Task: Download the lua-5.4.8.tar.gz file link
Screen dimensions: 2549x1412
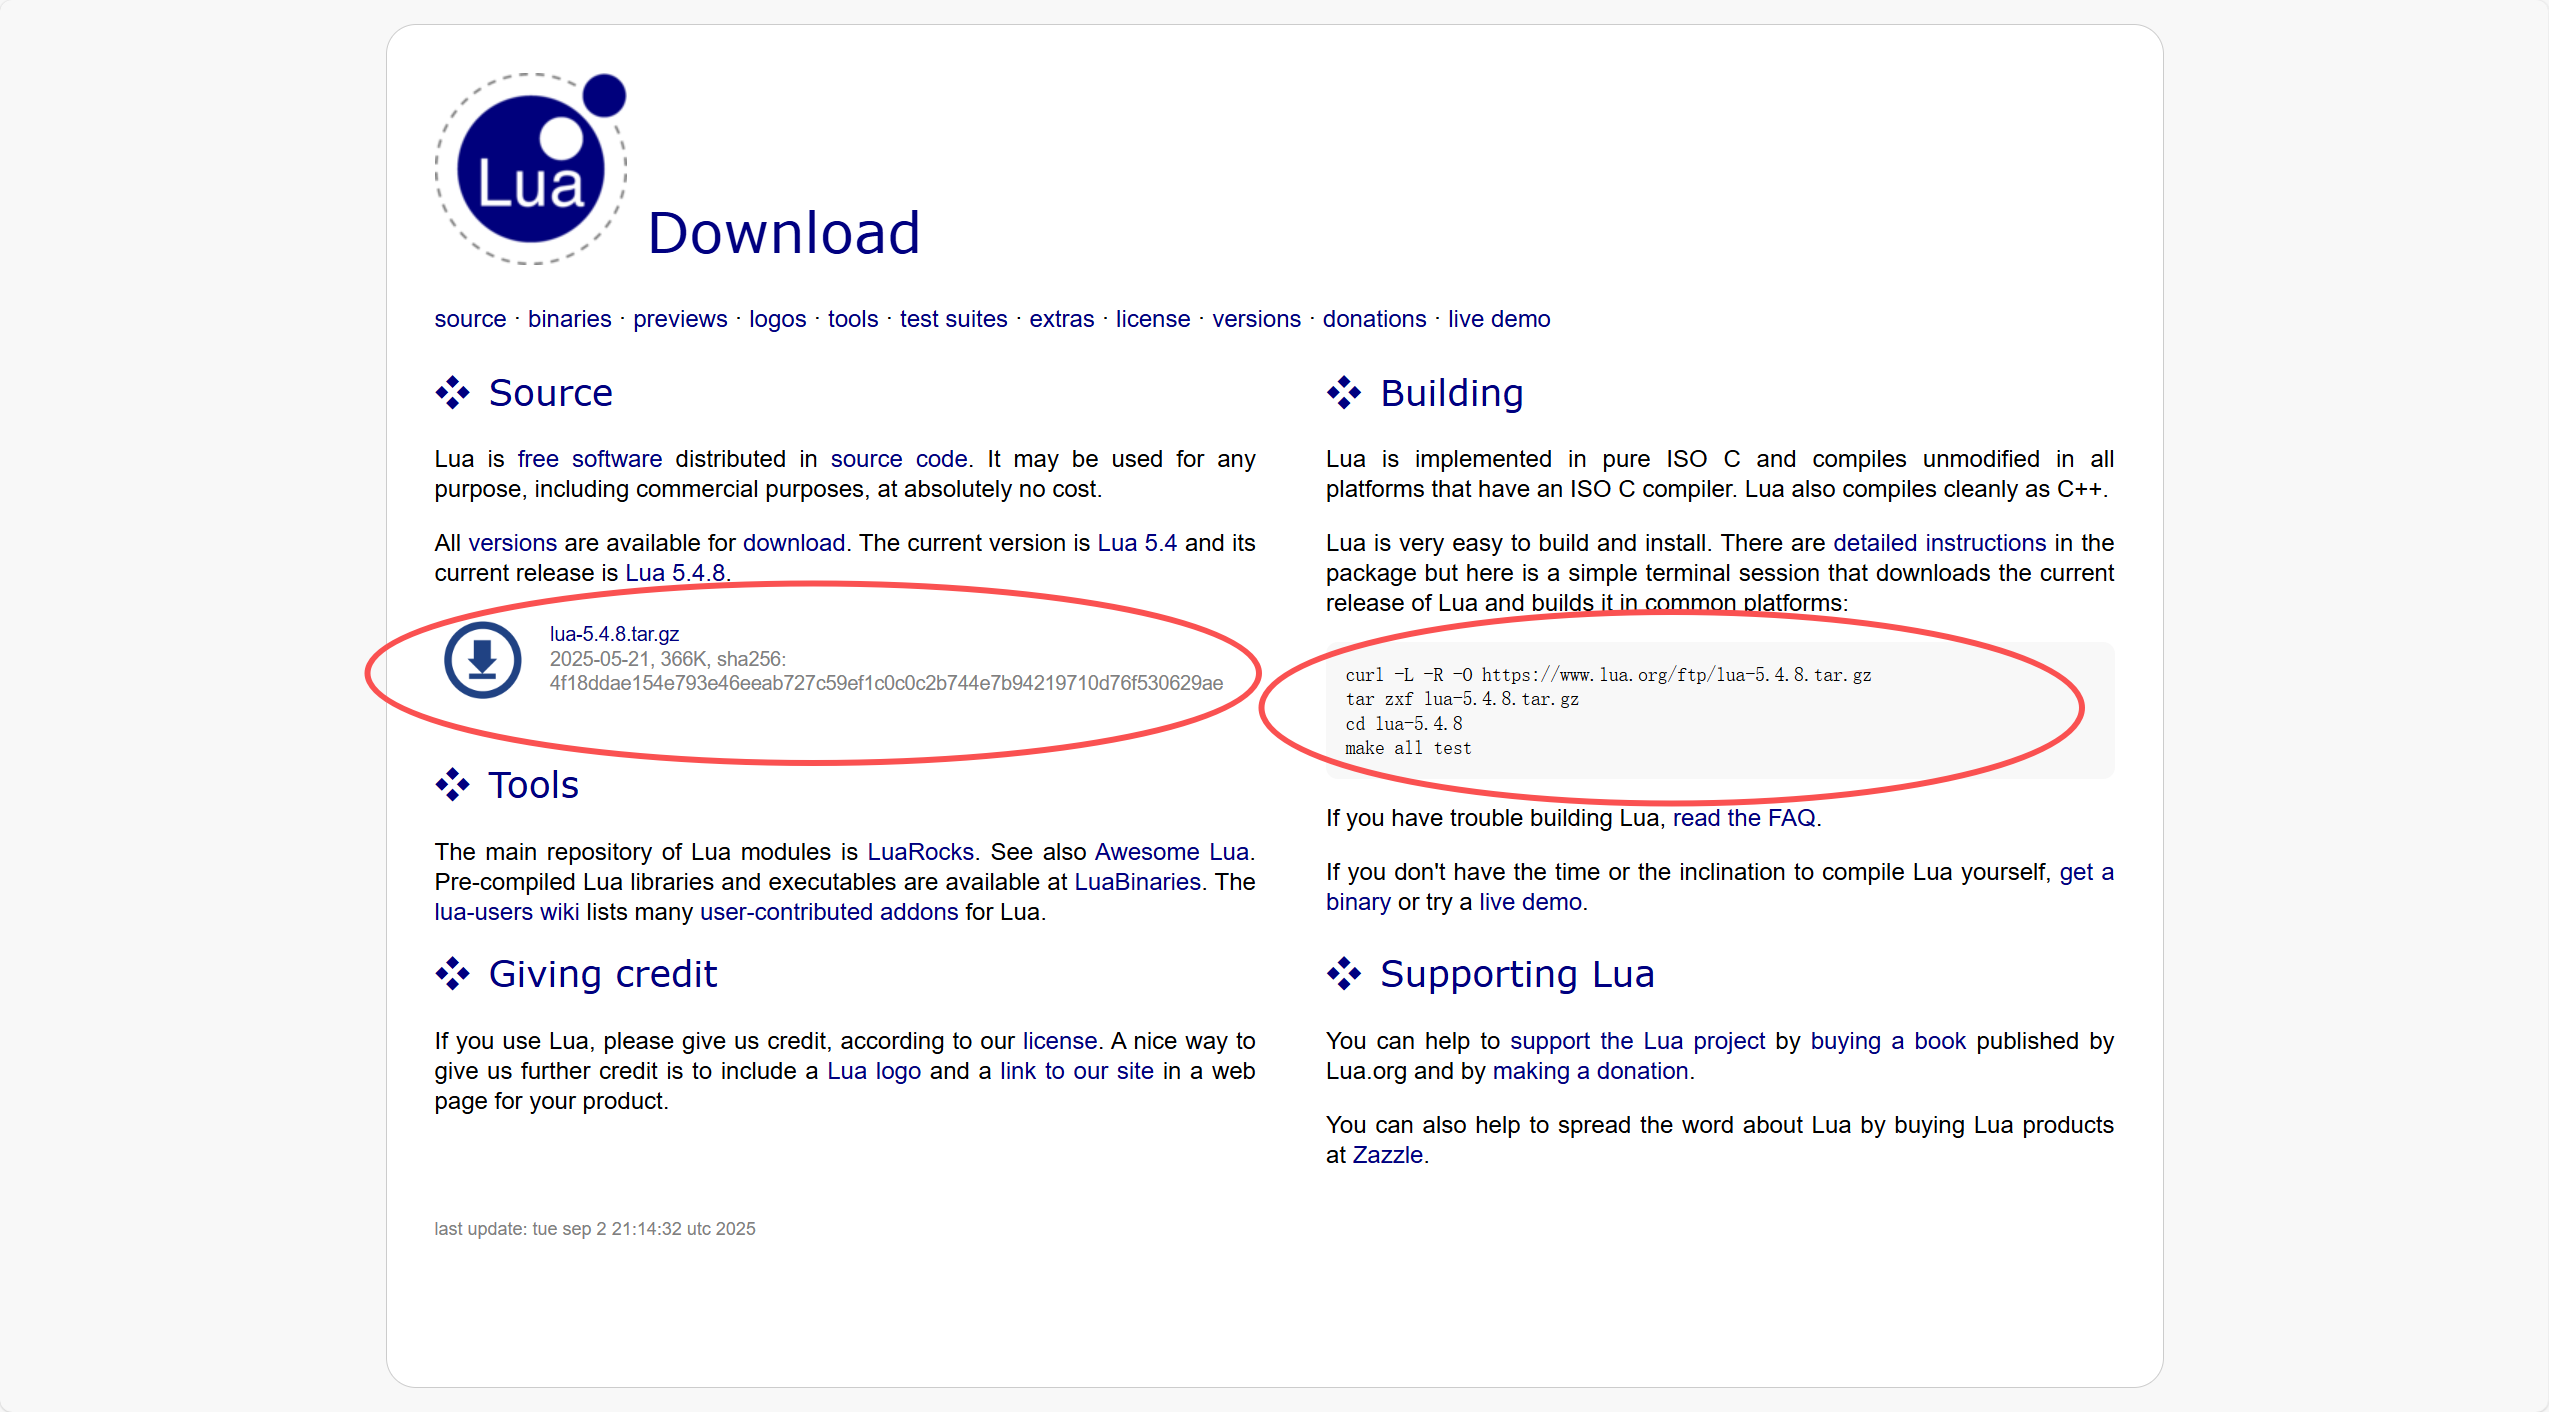Action: (x=614, y=634)
